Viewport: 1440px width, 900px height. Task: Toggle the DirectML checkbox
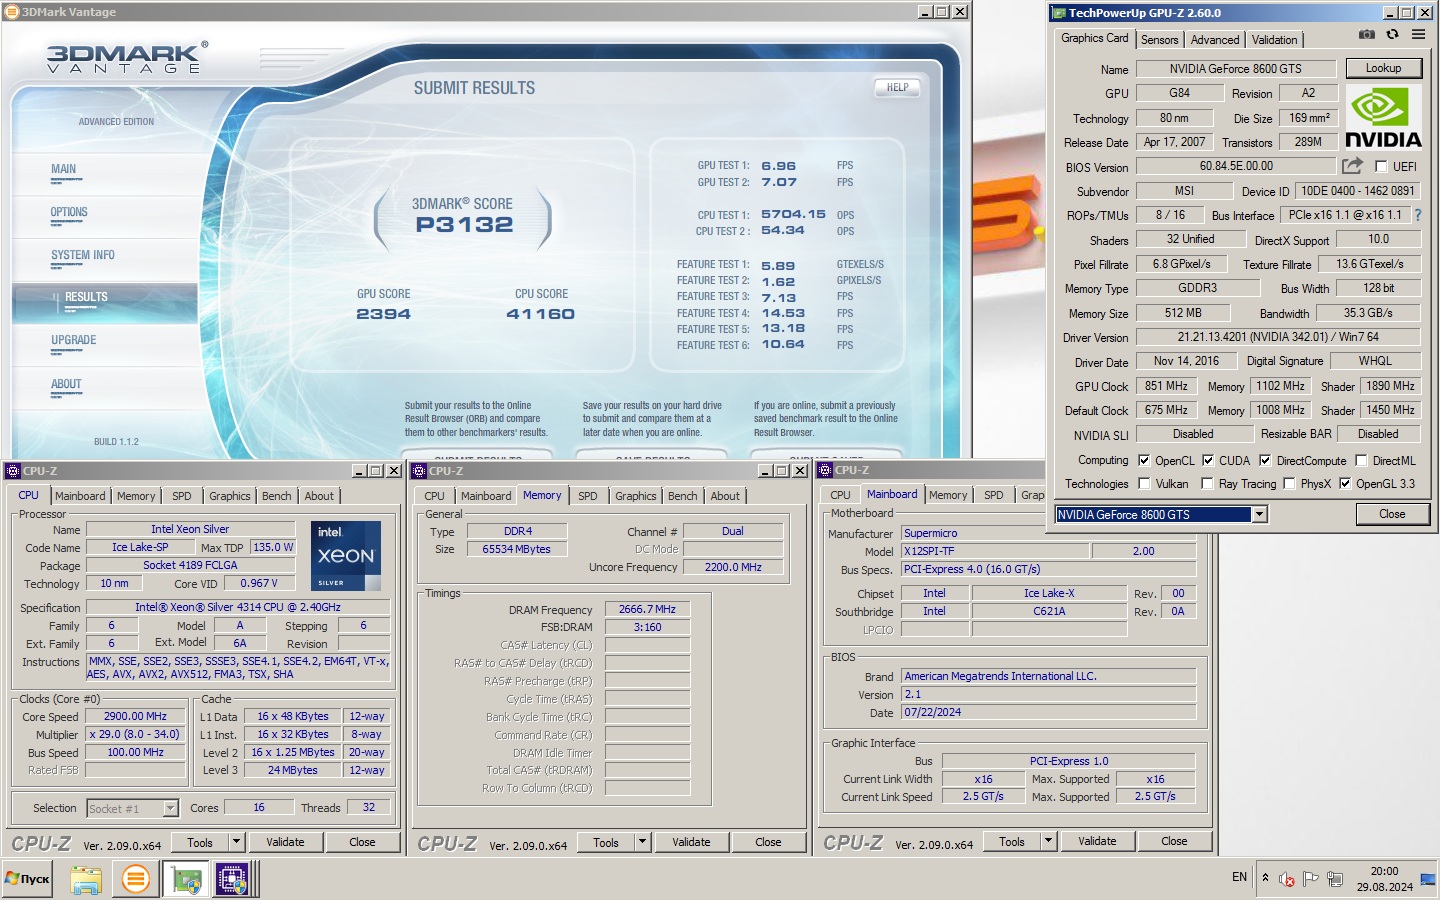tap(1362, 461)
